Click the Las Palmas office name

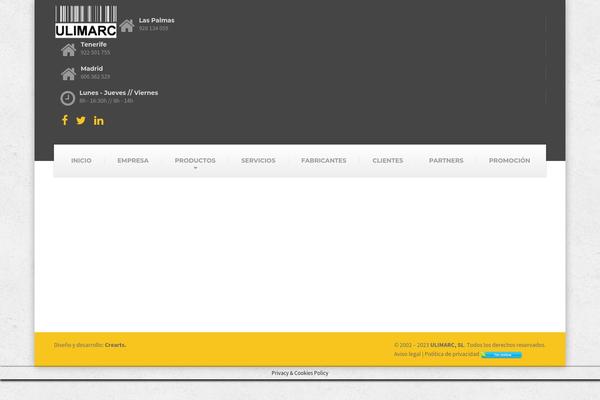point(157,20)
